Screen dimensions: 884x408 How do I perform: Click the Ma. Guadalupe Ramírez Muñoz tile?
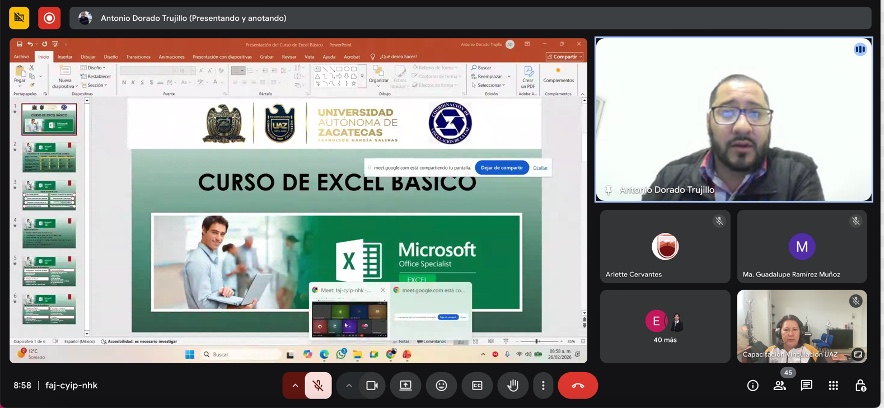click(801, 246)
